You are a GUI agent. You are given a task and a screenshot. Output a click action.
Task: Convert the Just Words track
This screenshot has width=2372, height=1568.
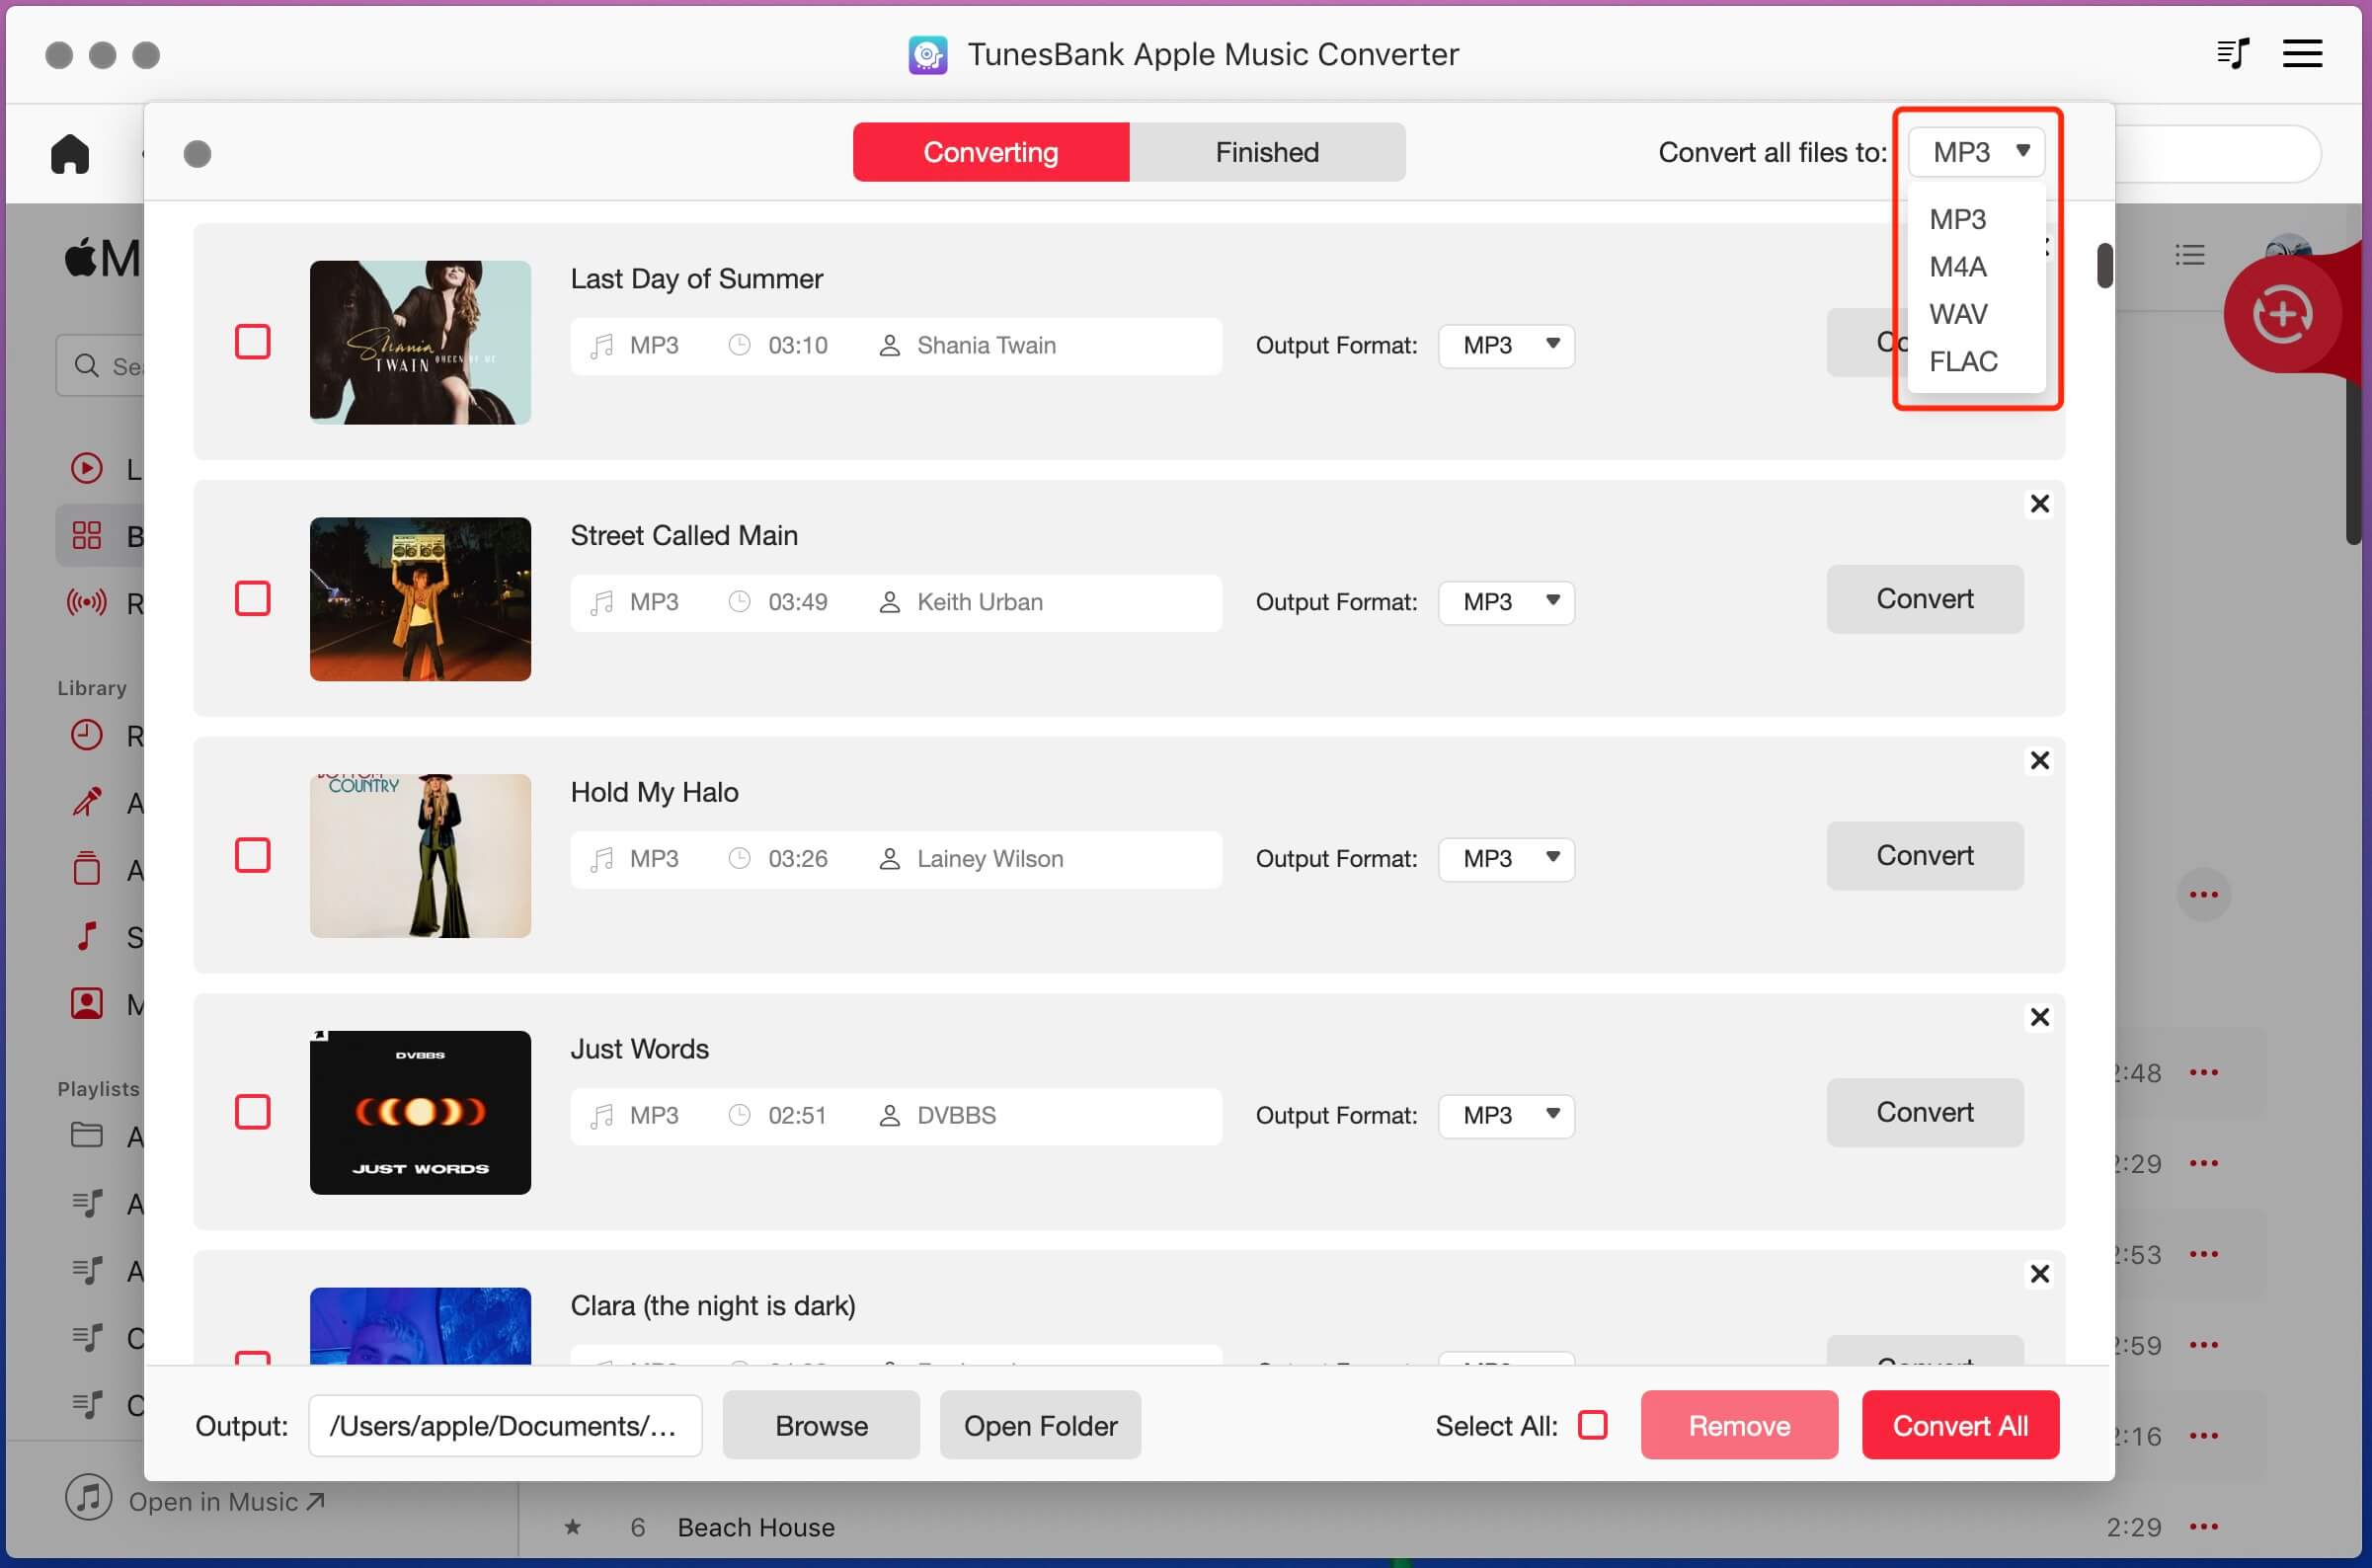click(x=1925, y=1112)
